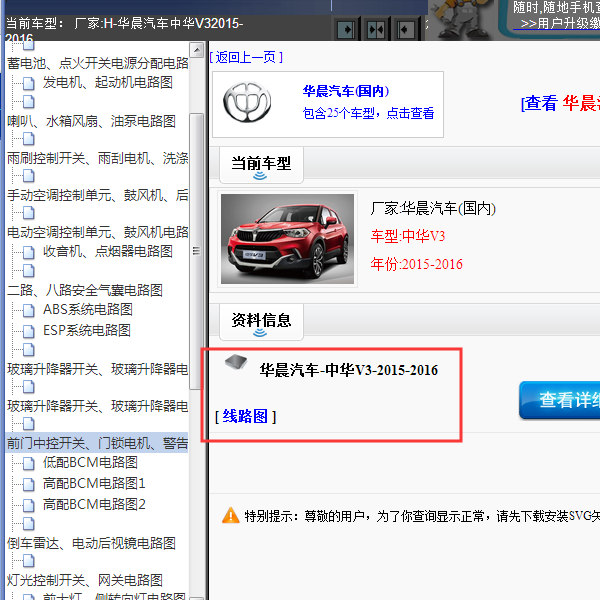
Task: Click the mascot character image in header
Action: pyautogui.click(x=463, y=20)
